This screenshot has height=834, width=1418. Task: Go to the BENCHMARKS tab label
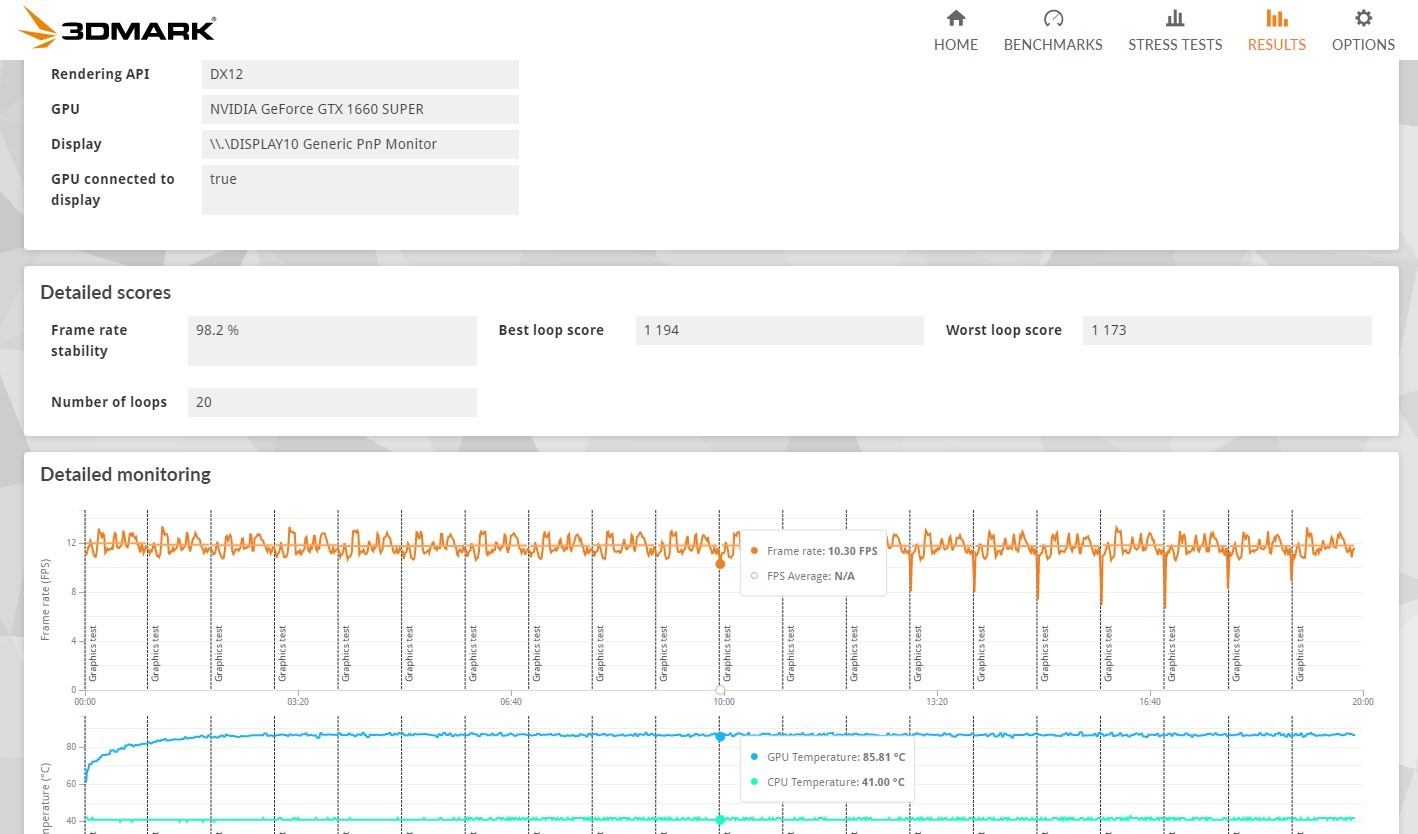click(1053, 45)
